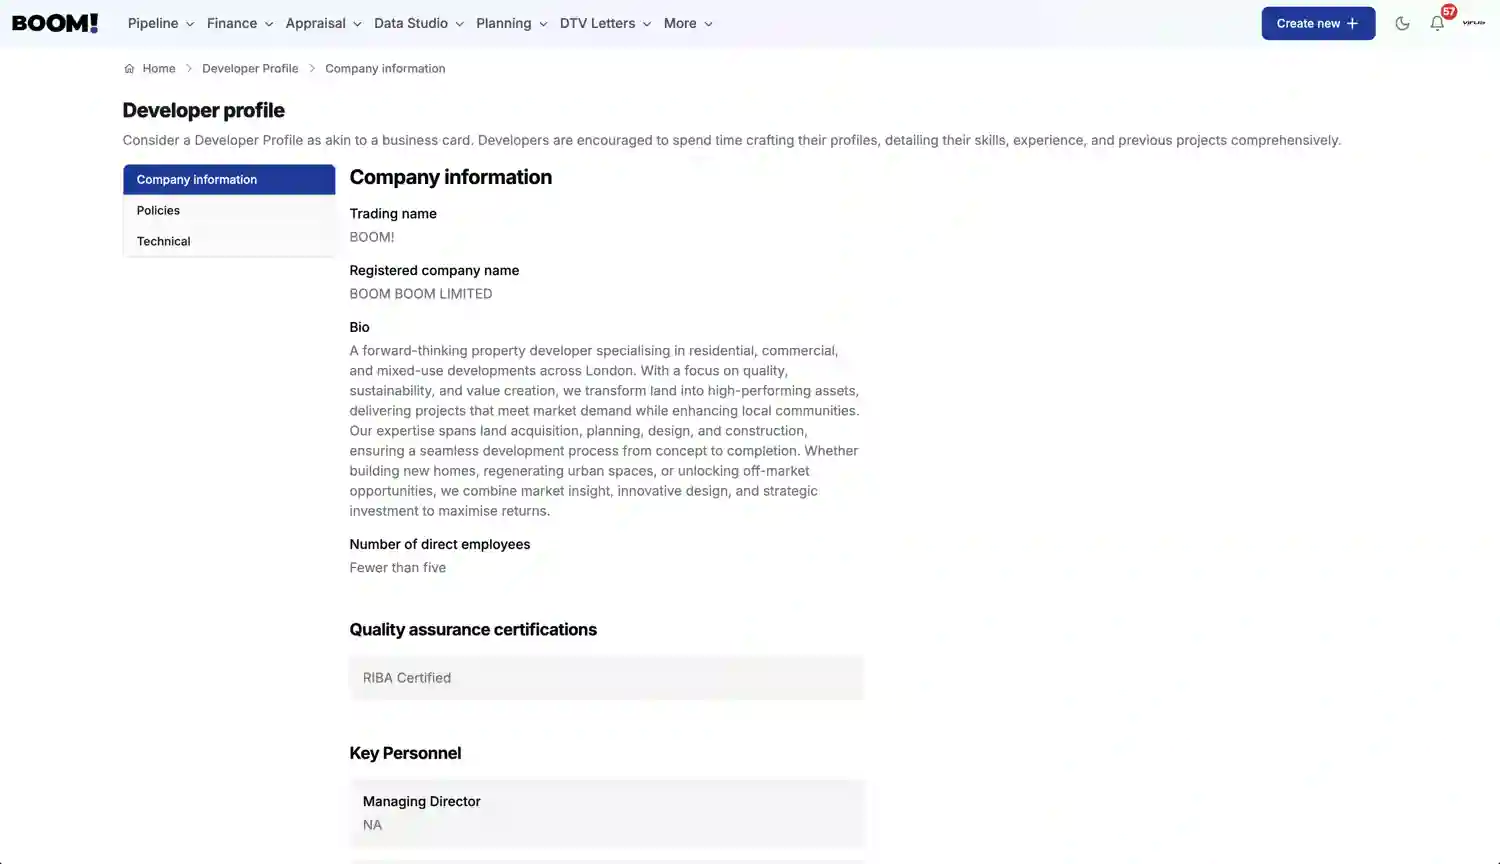Click the Company information breadcrumb
The image size is (1500, 864).
tap(385, 69)
